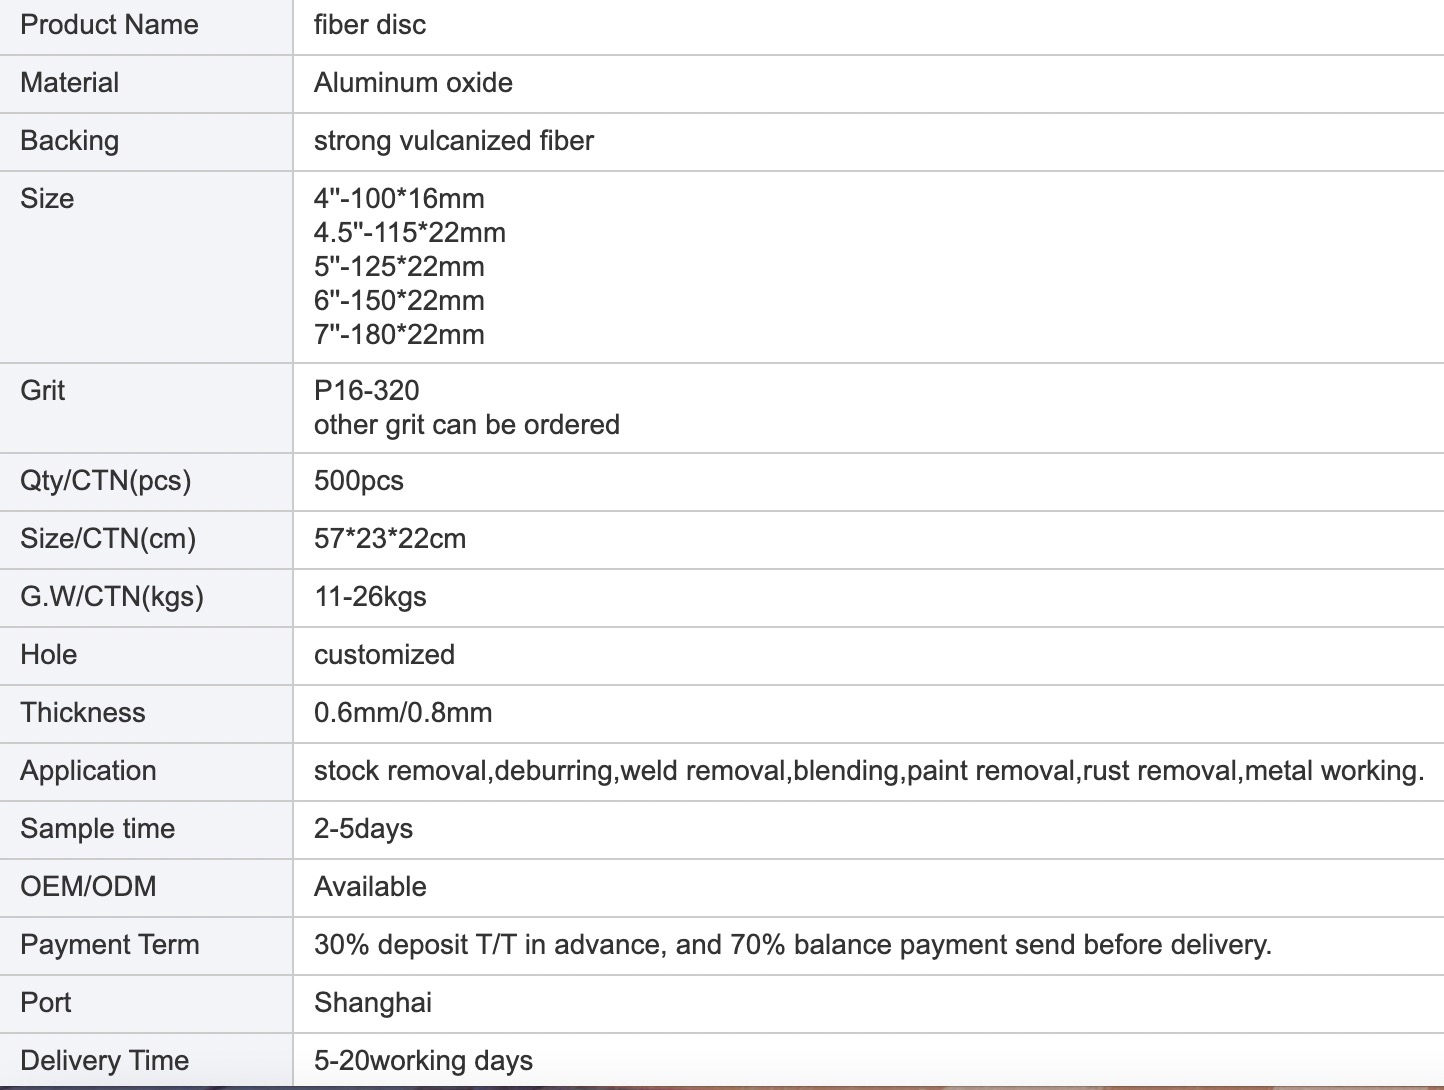Click "other grit can be ordered" text

coord(467,425)
